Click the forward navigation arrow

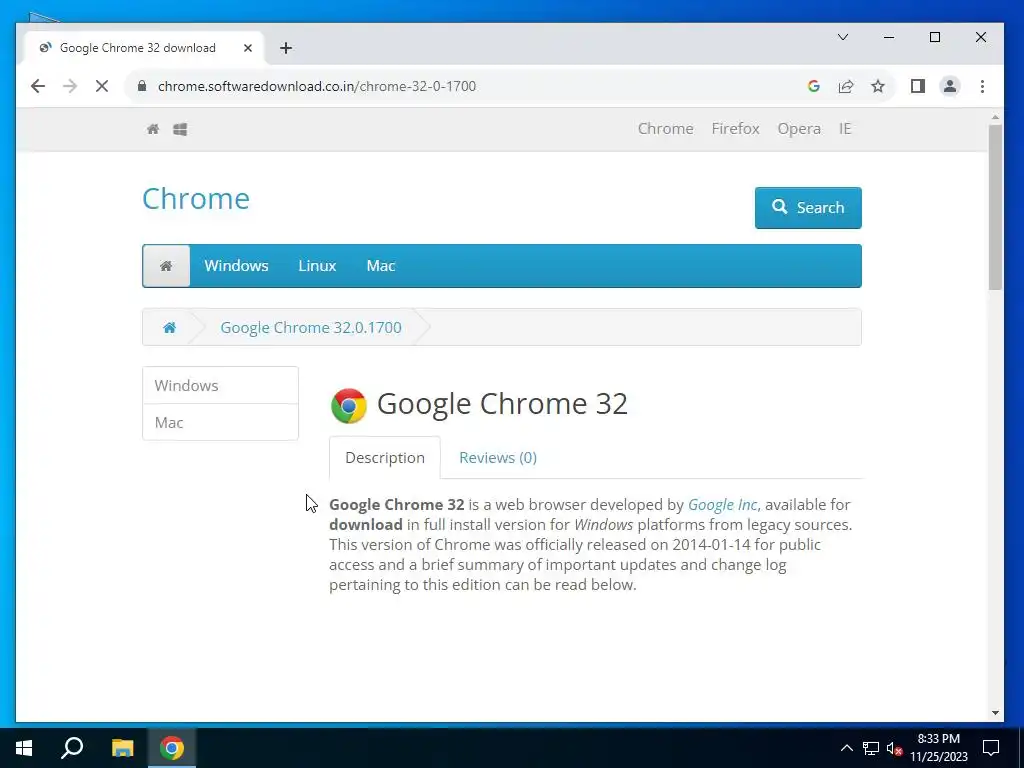(70, 86)
